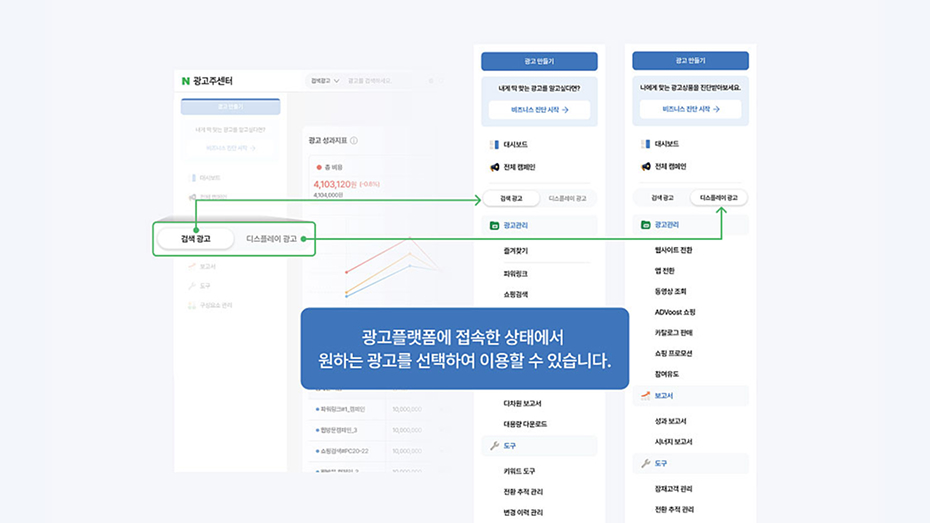This screenshot has width=930, height=523.
Task: Click the 도구 wrench icon in the right panel
Action: (645, 464)
